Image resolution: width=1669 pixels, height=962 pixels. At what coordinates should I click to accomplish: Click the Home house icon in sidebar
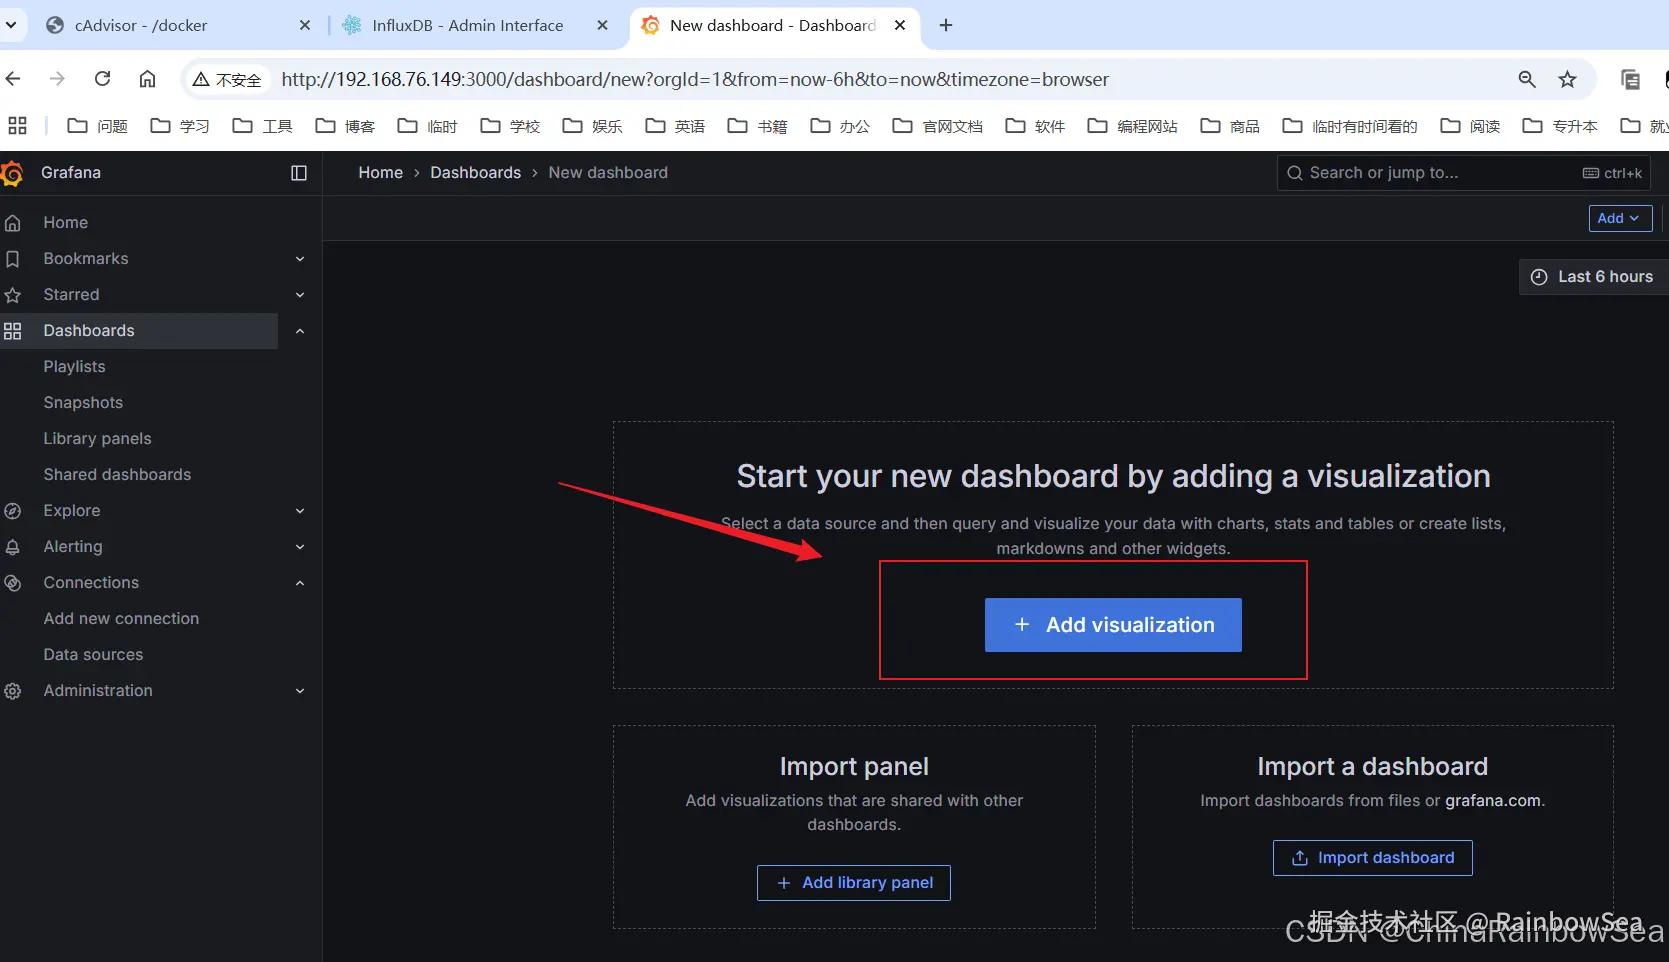point(13,223)
